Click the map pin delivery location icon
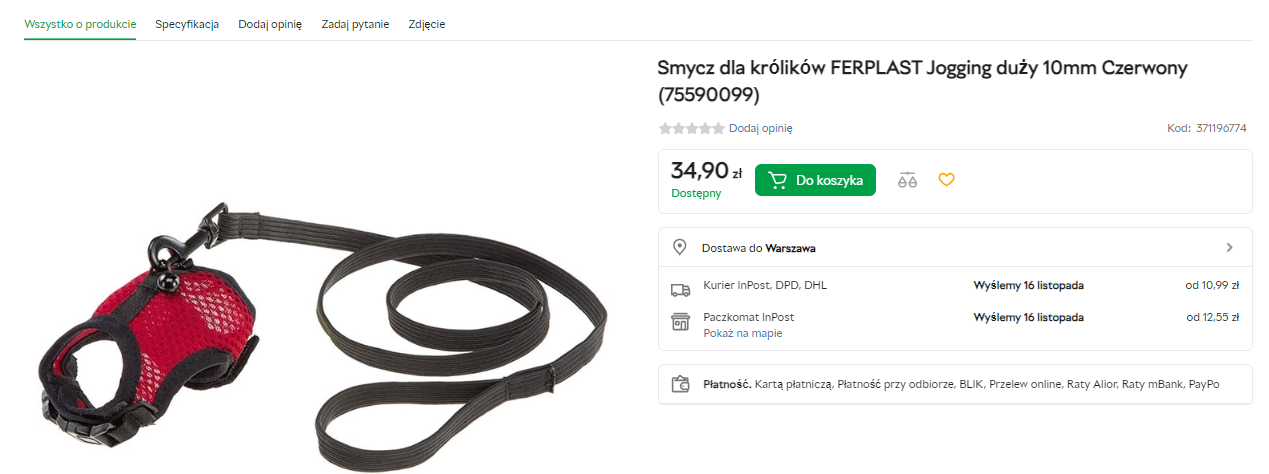This screenshot has height=474, width=1269. (x=680, y=247)
